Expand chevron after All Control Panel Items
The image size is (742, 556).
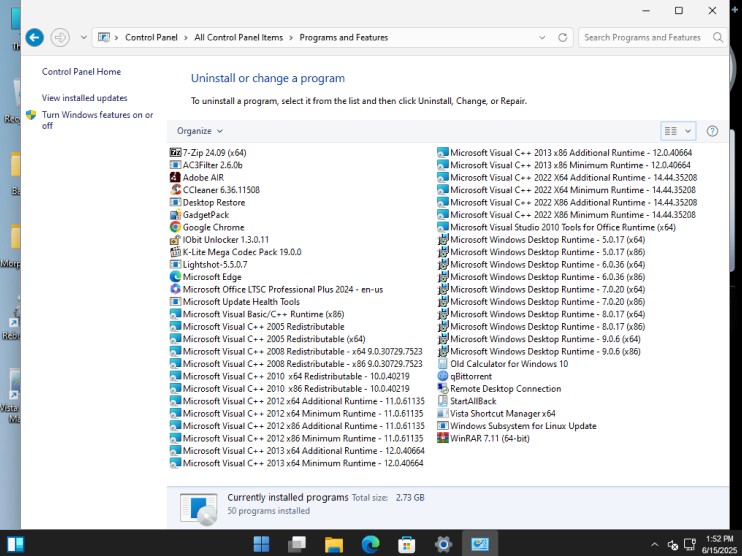[x=291, y=37]
